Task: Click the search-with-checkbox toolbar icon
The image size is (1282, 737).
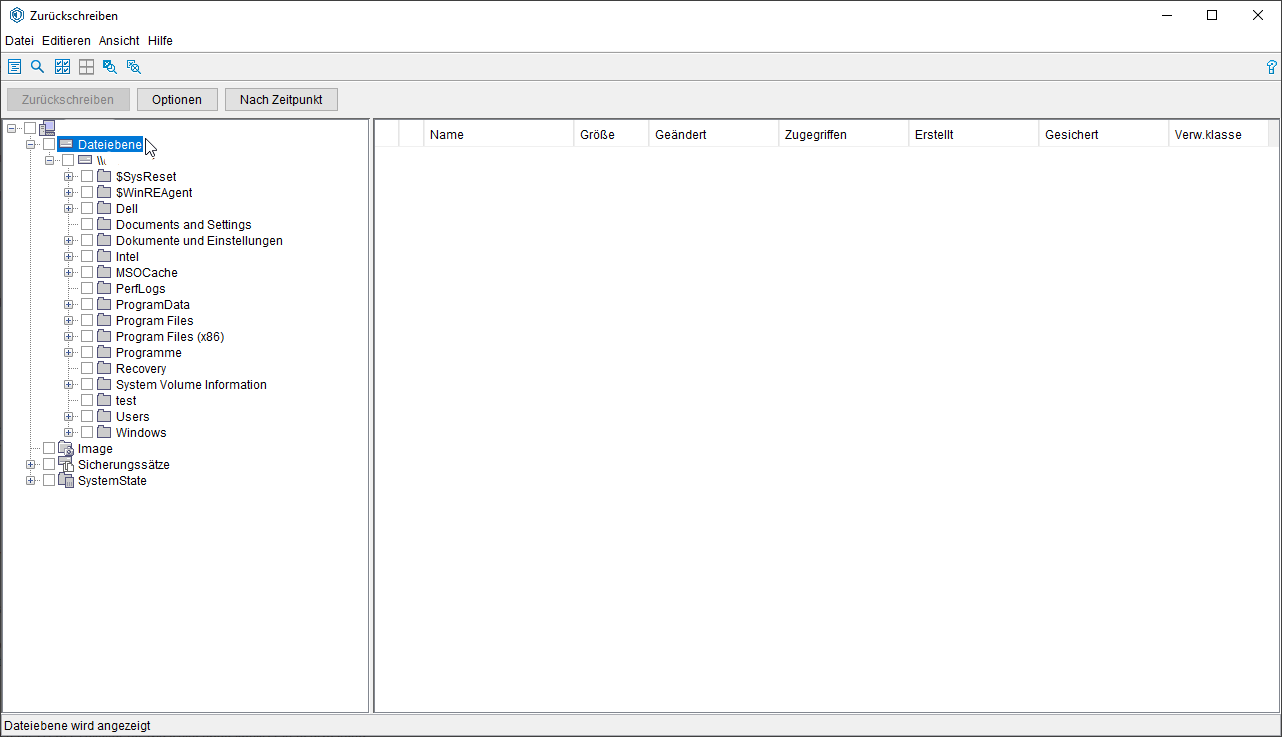Action: pos(110,67)
